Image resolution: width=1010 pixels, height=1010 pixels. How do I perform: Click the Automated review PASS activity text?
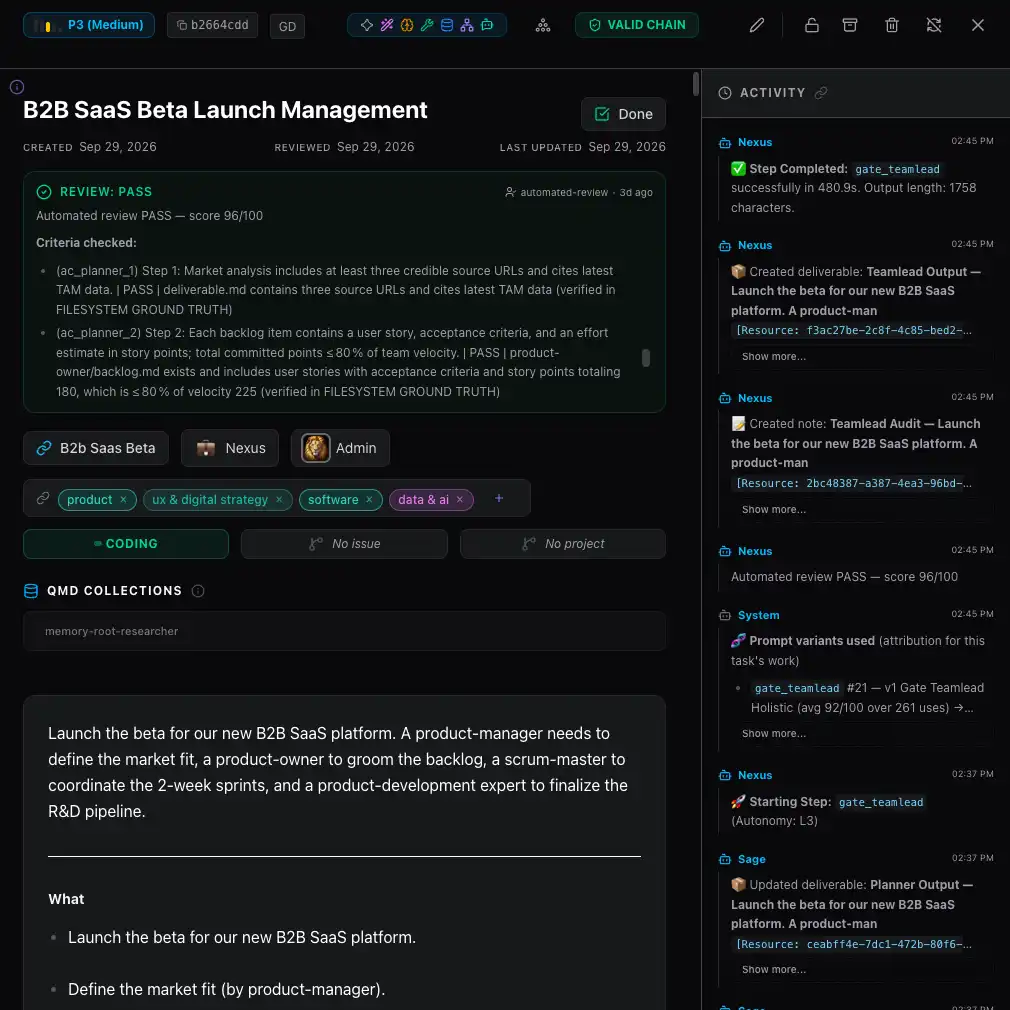coord(844,577)
